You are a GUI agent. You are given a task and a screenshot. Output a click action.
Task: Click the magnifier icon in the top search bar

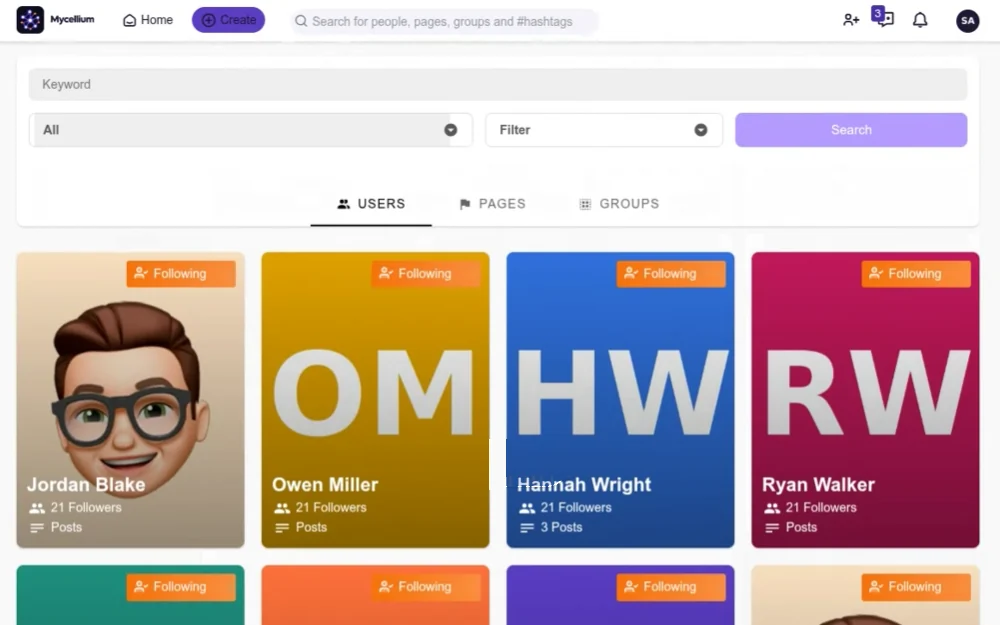click(x=301, y=22)
